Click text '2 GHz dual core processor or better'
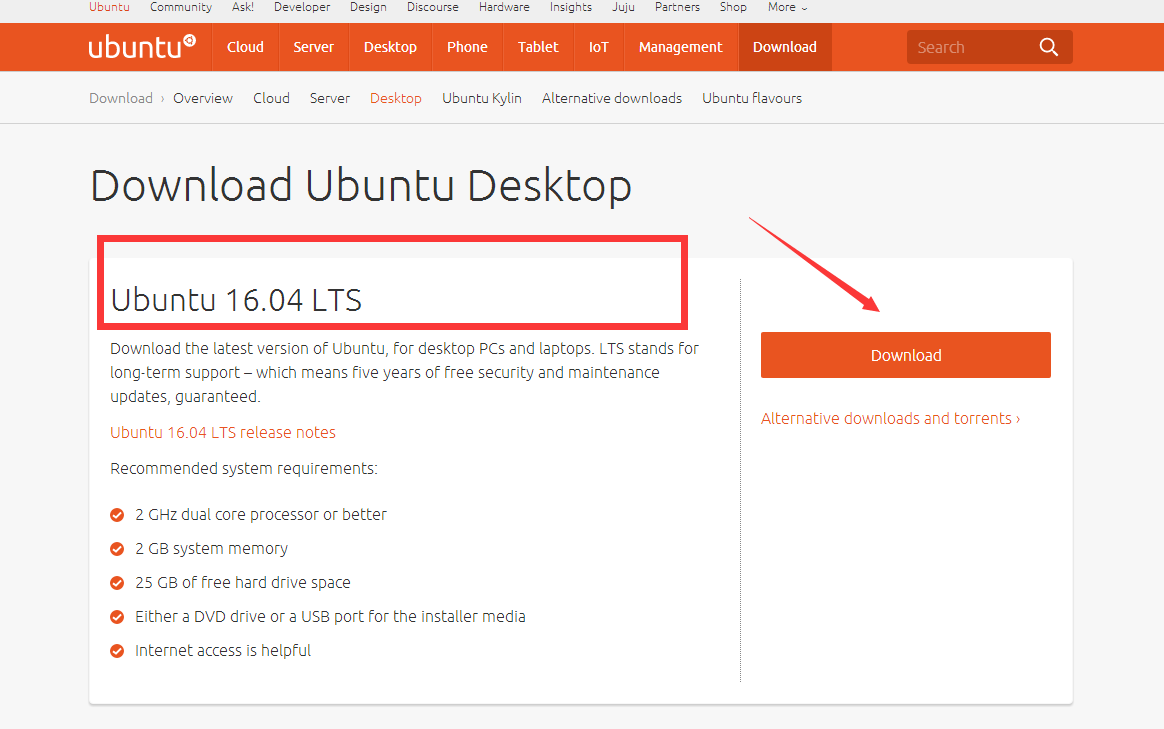 tap(261, 514)
